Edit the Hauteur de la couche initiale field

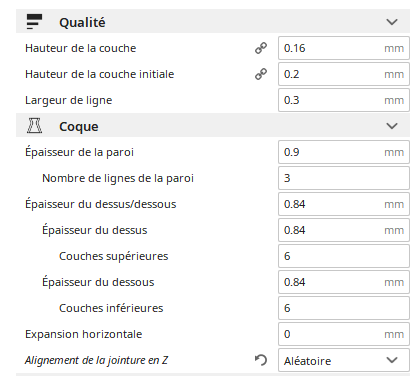344,74
